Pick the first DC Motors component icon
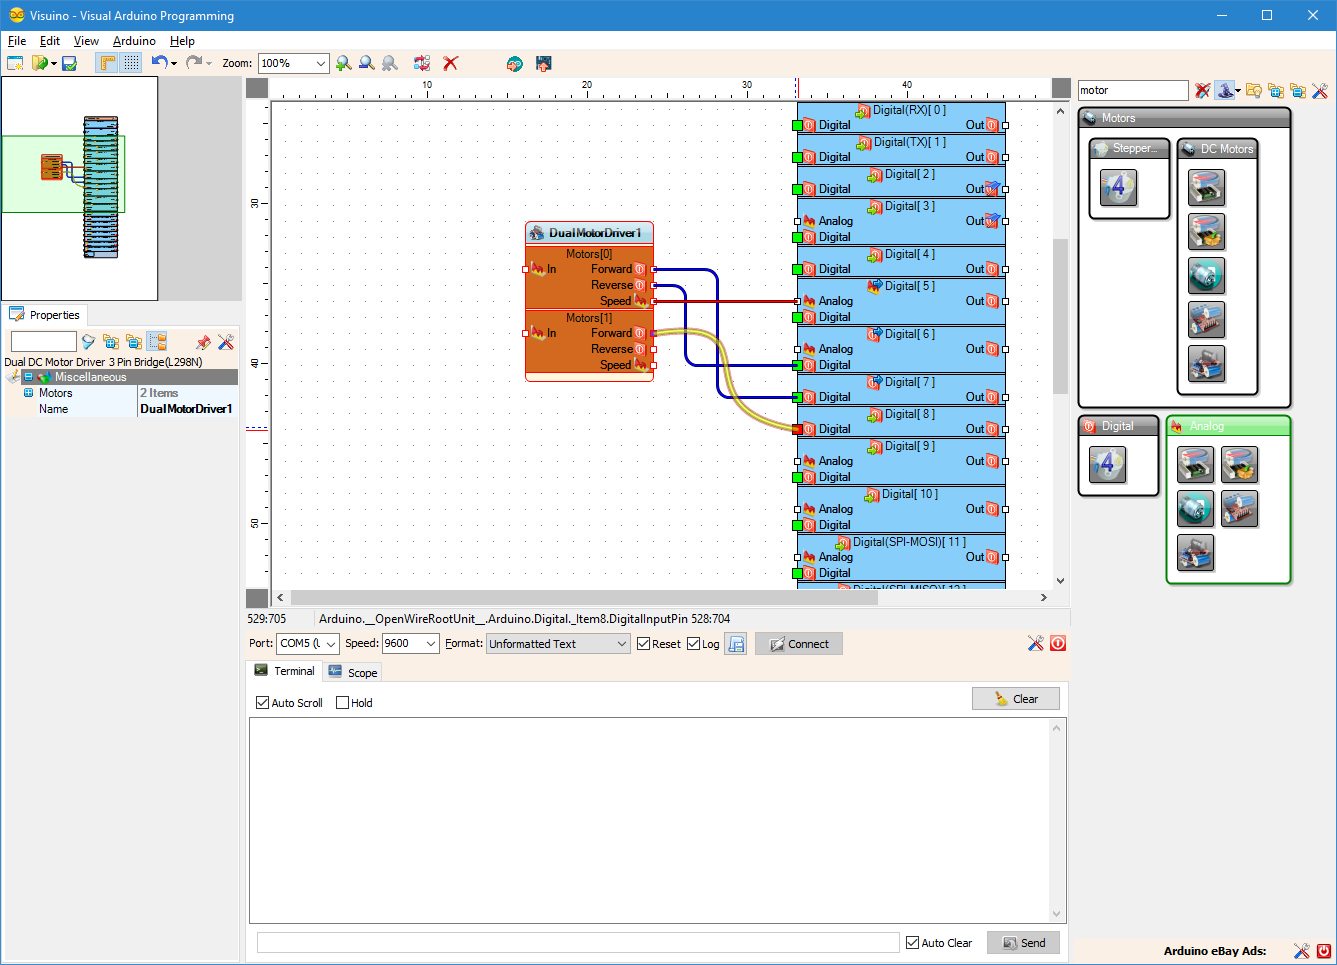This screenshot has height=965, width=1337. pyautogui.click(x=1206, y=187)
